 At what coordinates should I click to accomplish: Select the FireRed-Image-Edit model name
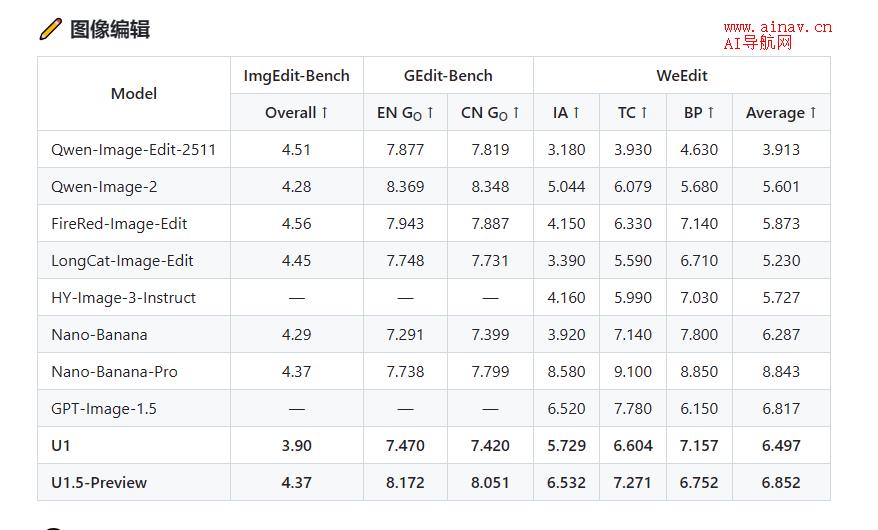coord(119,223)
